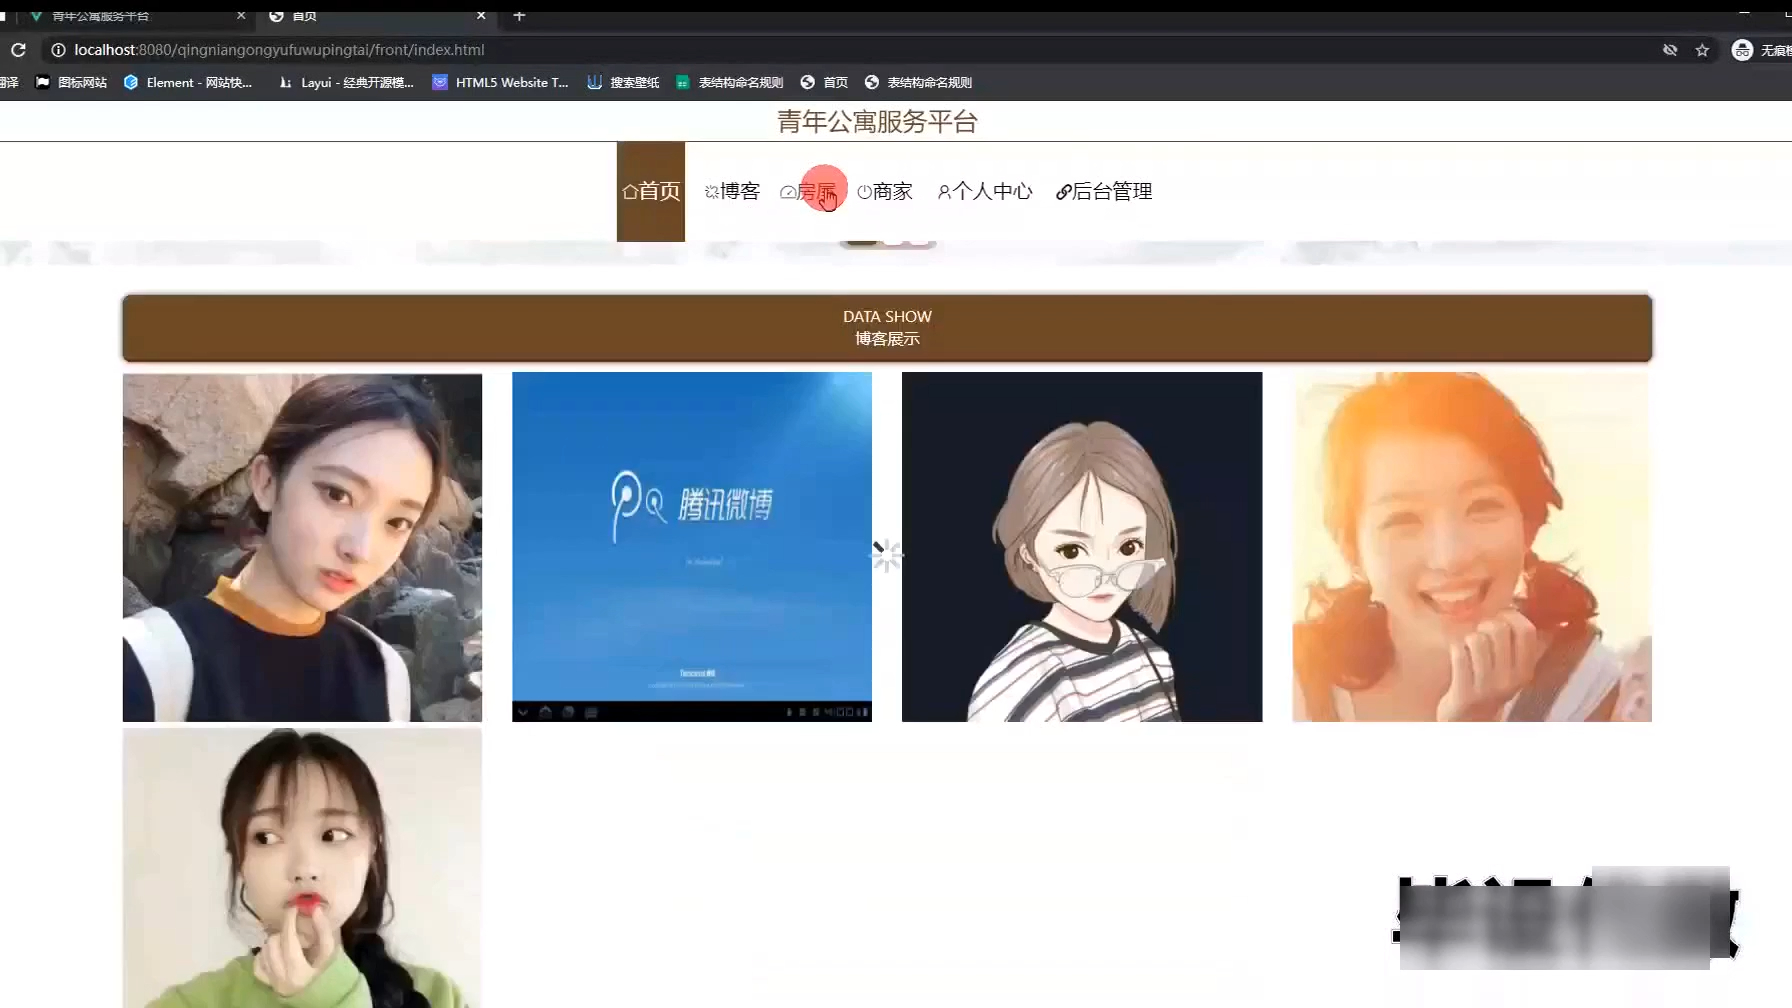
Task: Open the last 表结构命名规则 bookmark with the globe icon
Action: (918, 82)
